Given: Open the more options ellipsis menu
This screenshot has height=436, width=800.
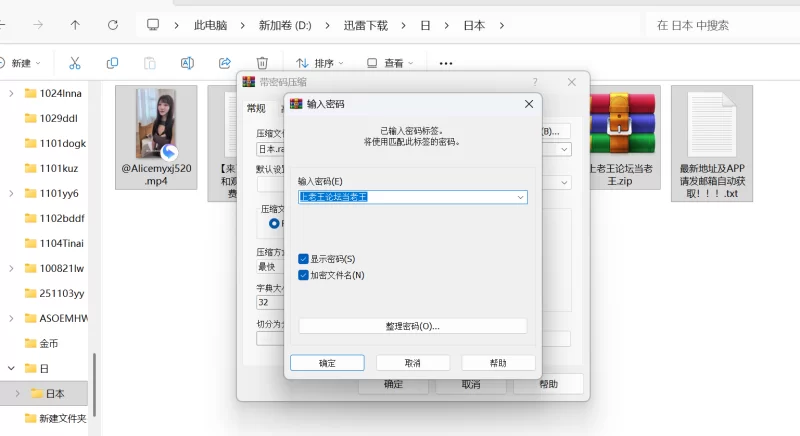Looking at the screenshot, I should click(446, 63).
